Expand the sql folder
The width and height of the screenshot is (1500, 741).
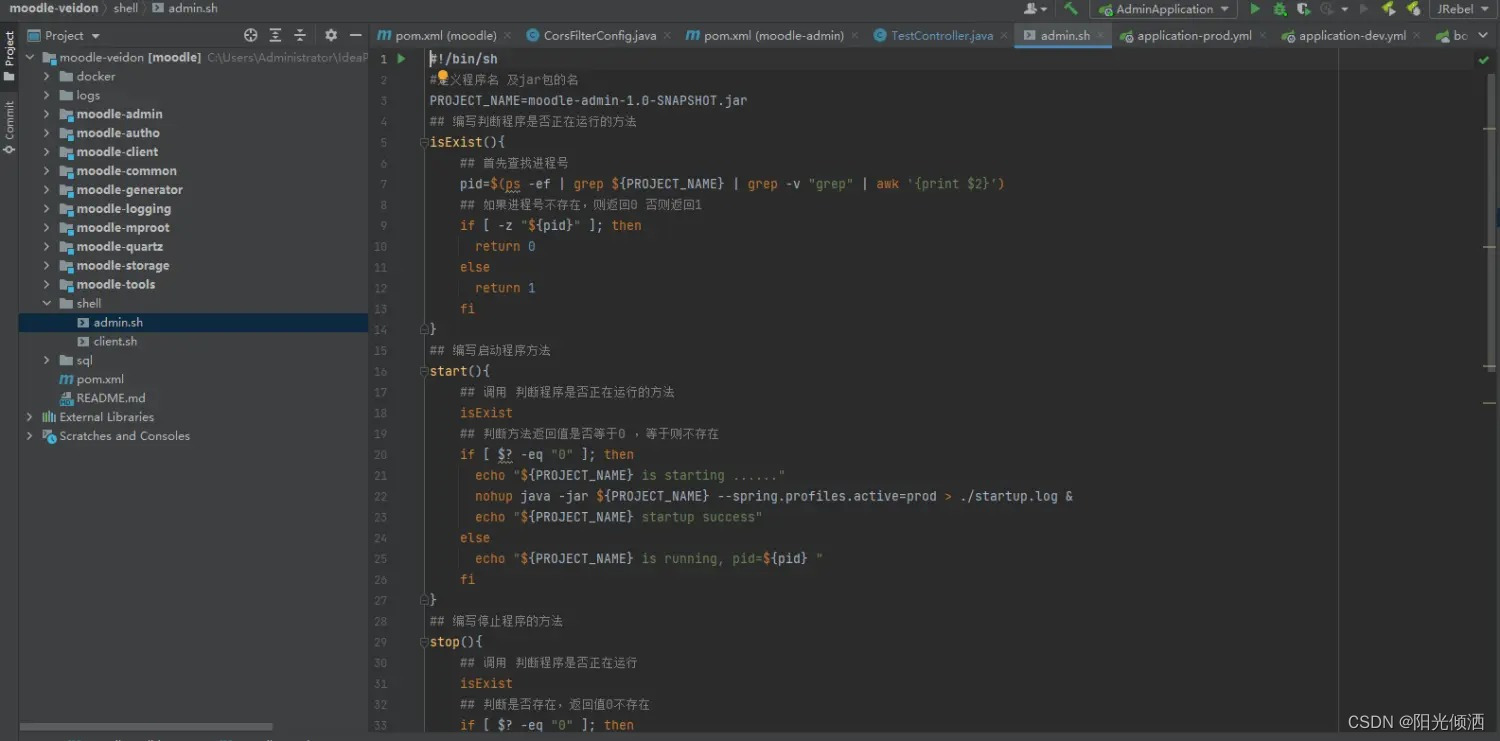pos(47,360)
